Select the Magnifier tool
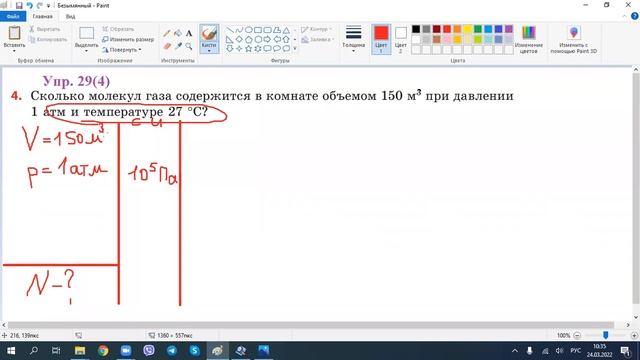 pos(189,46)
